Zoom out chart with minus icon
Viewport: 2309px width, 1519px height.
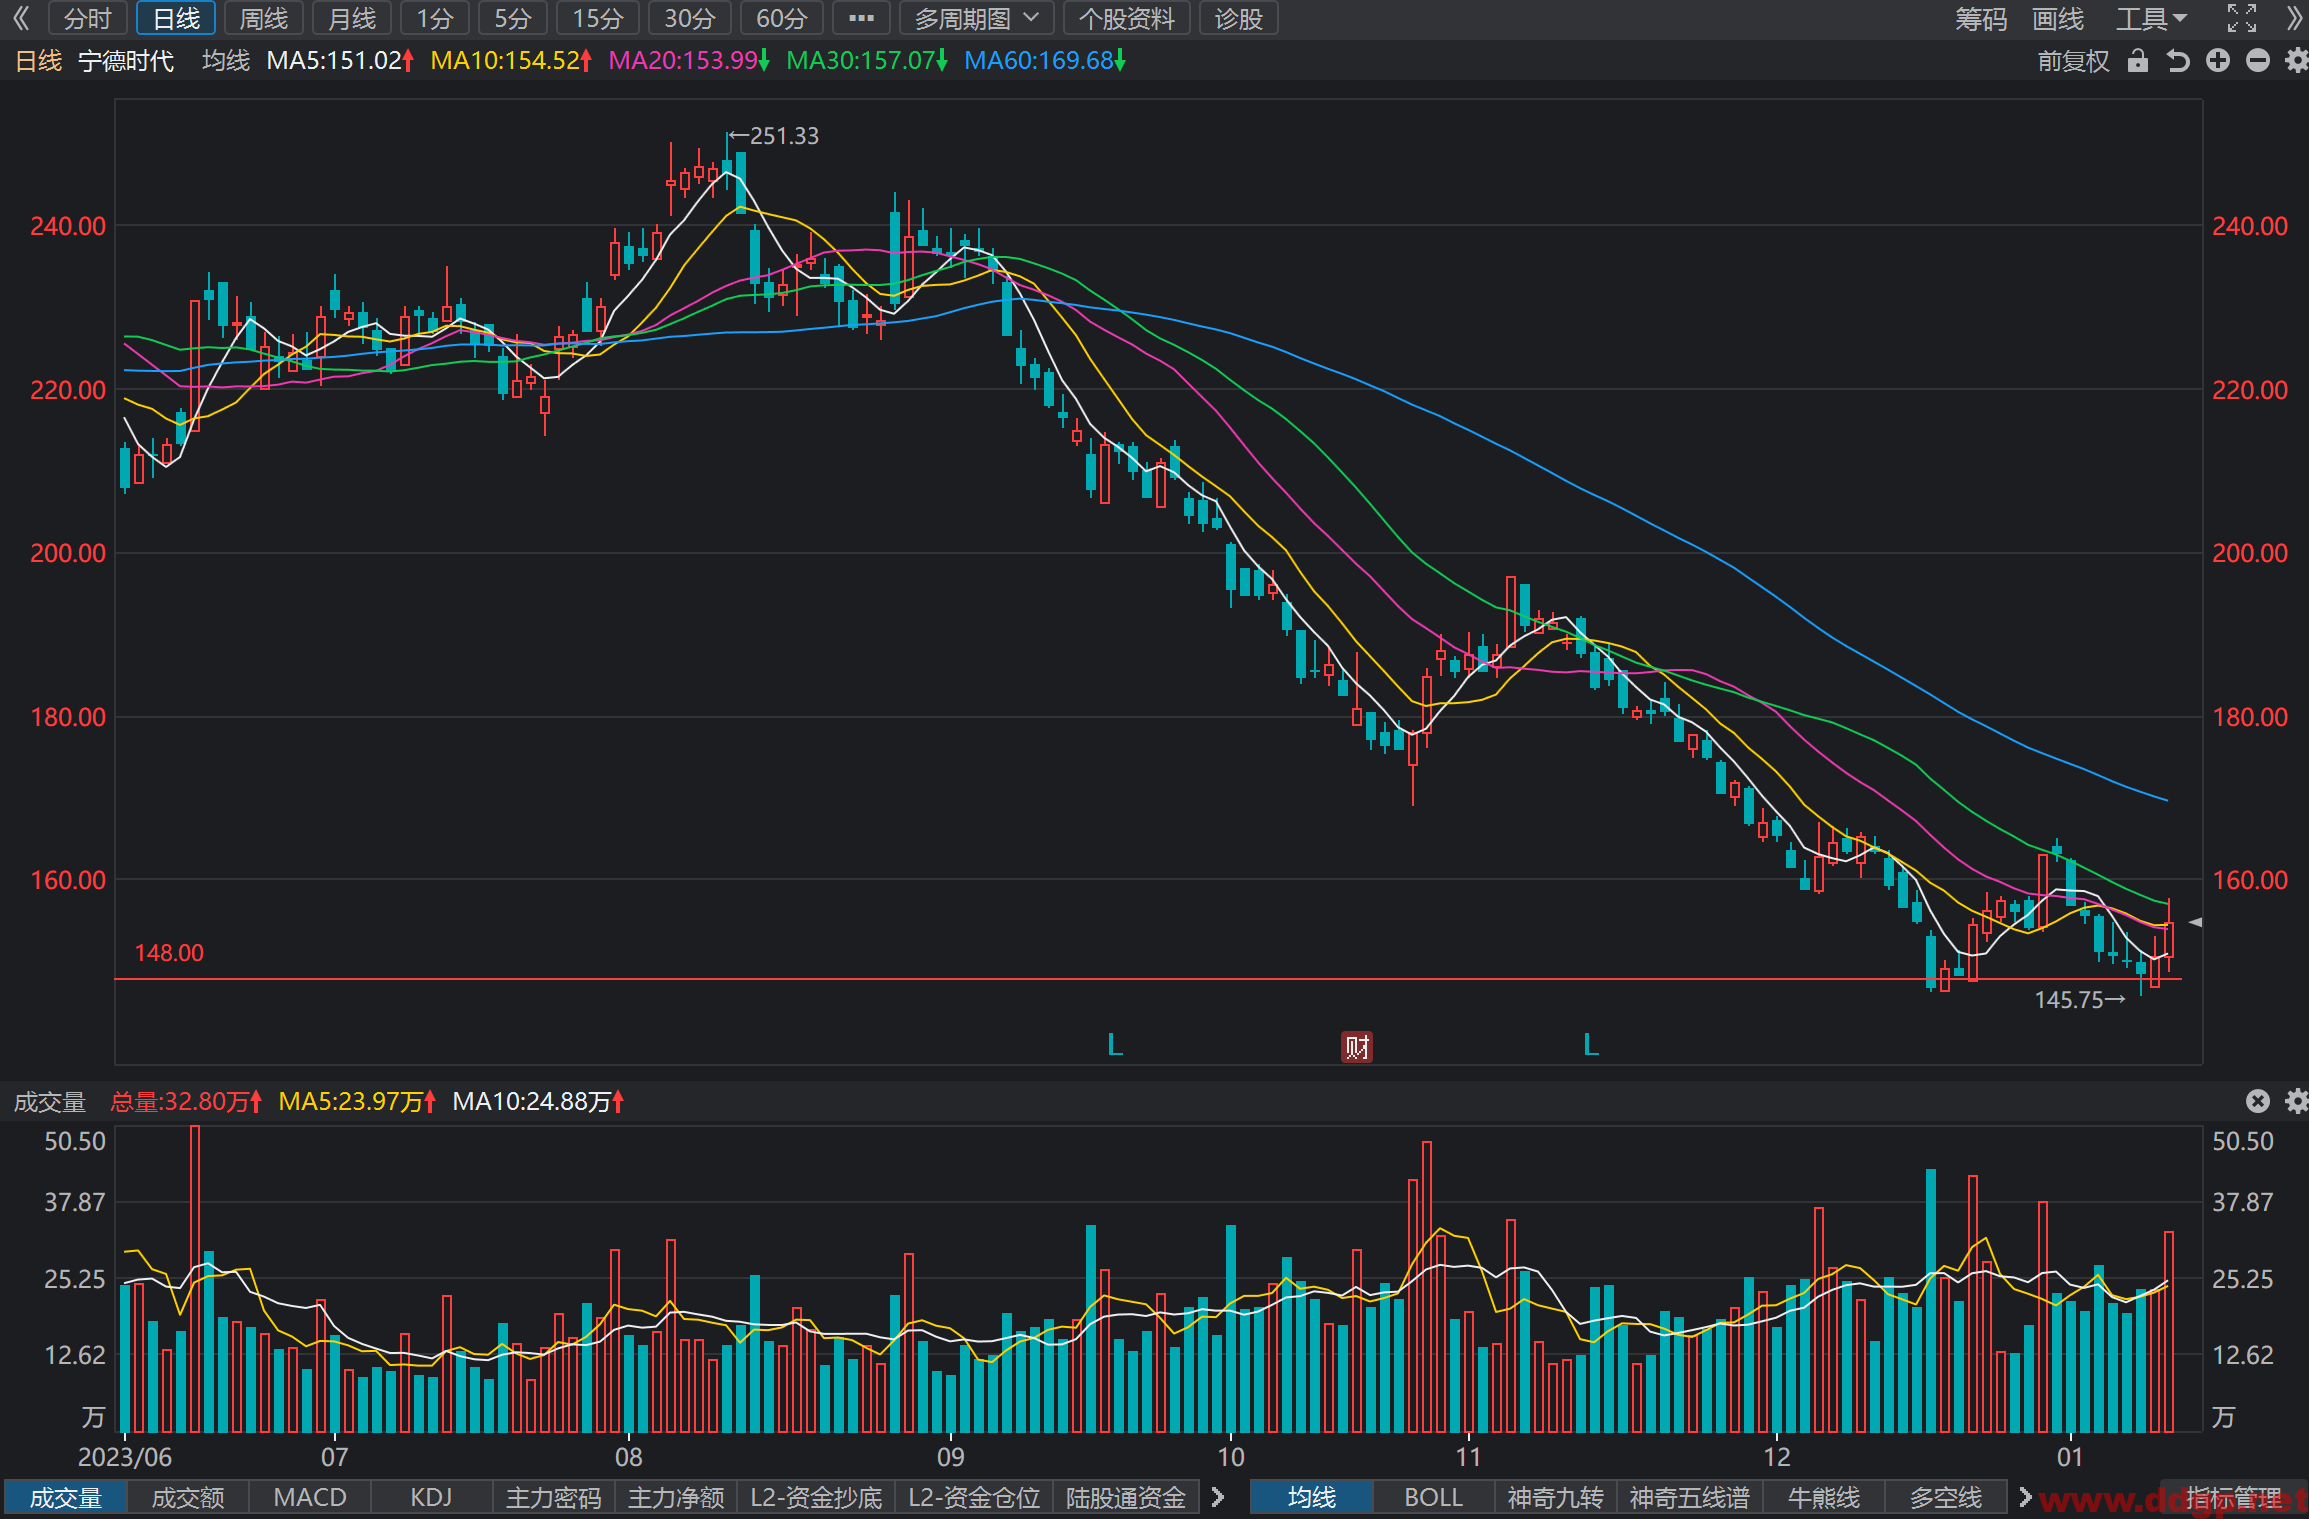(2258, 61)
